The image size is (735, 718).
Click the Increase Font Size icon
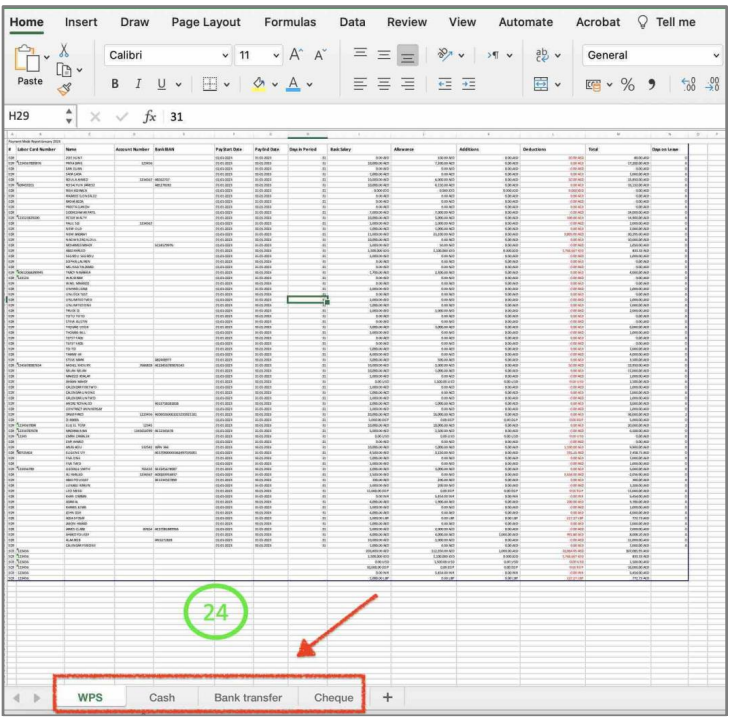297,55
